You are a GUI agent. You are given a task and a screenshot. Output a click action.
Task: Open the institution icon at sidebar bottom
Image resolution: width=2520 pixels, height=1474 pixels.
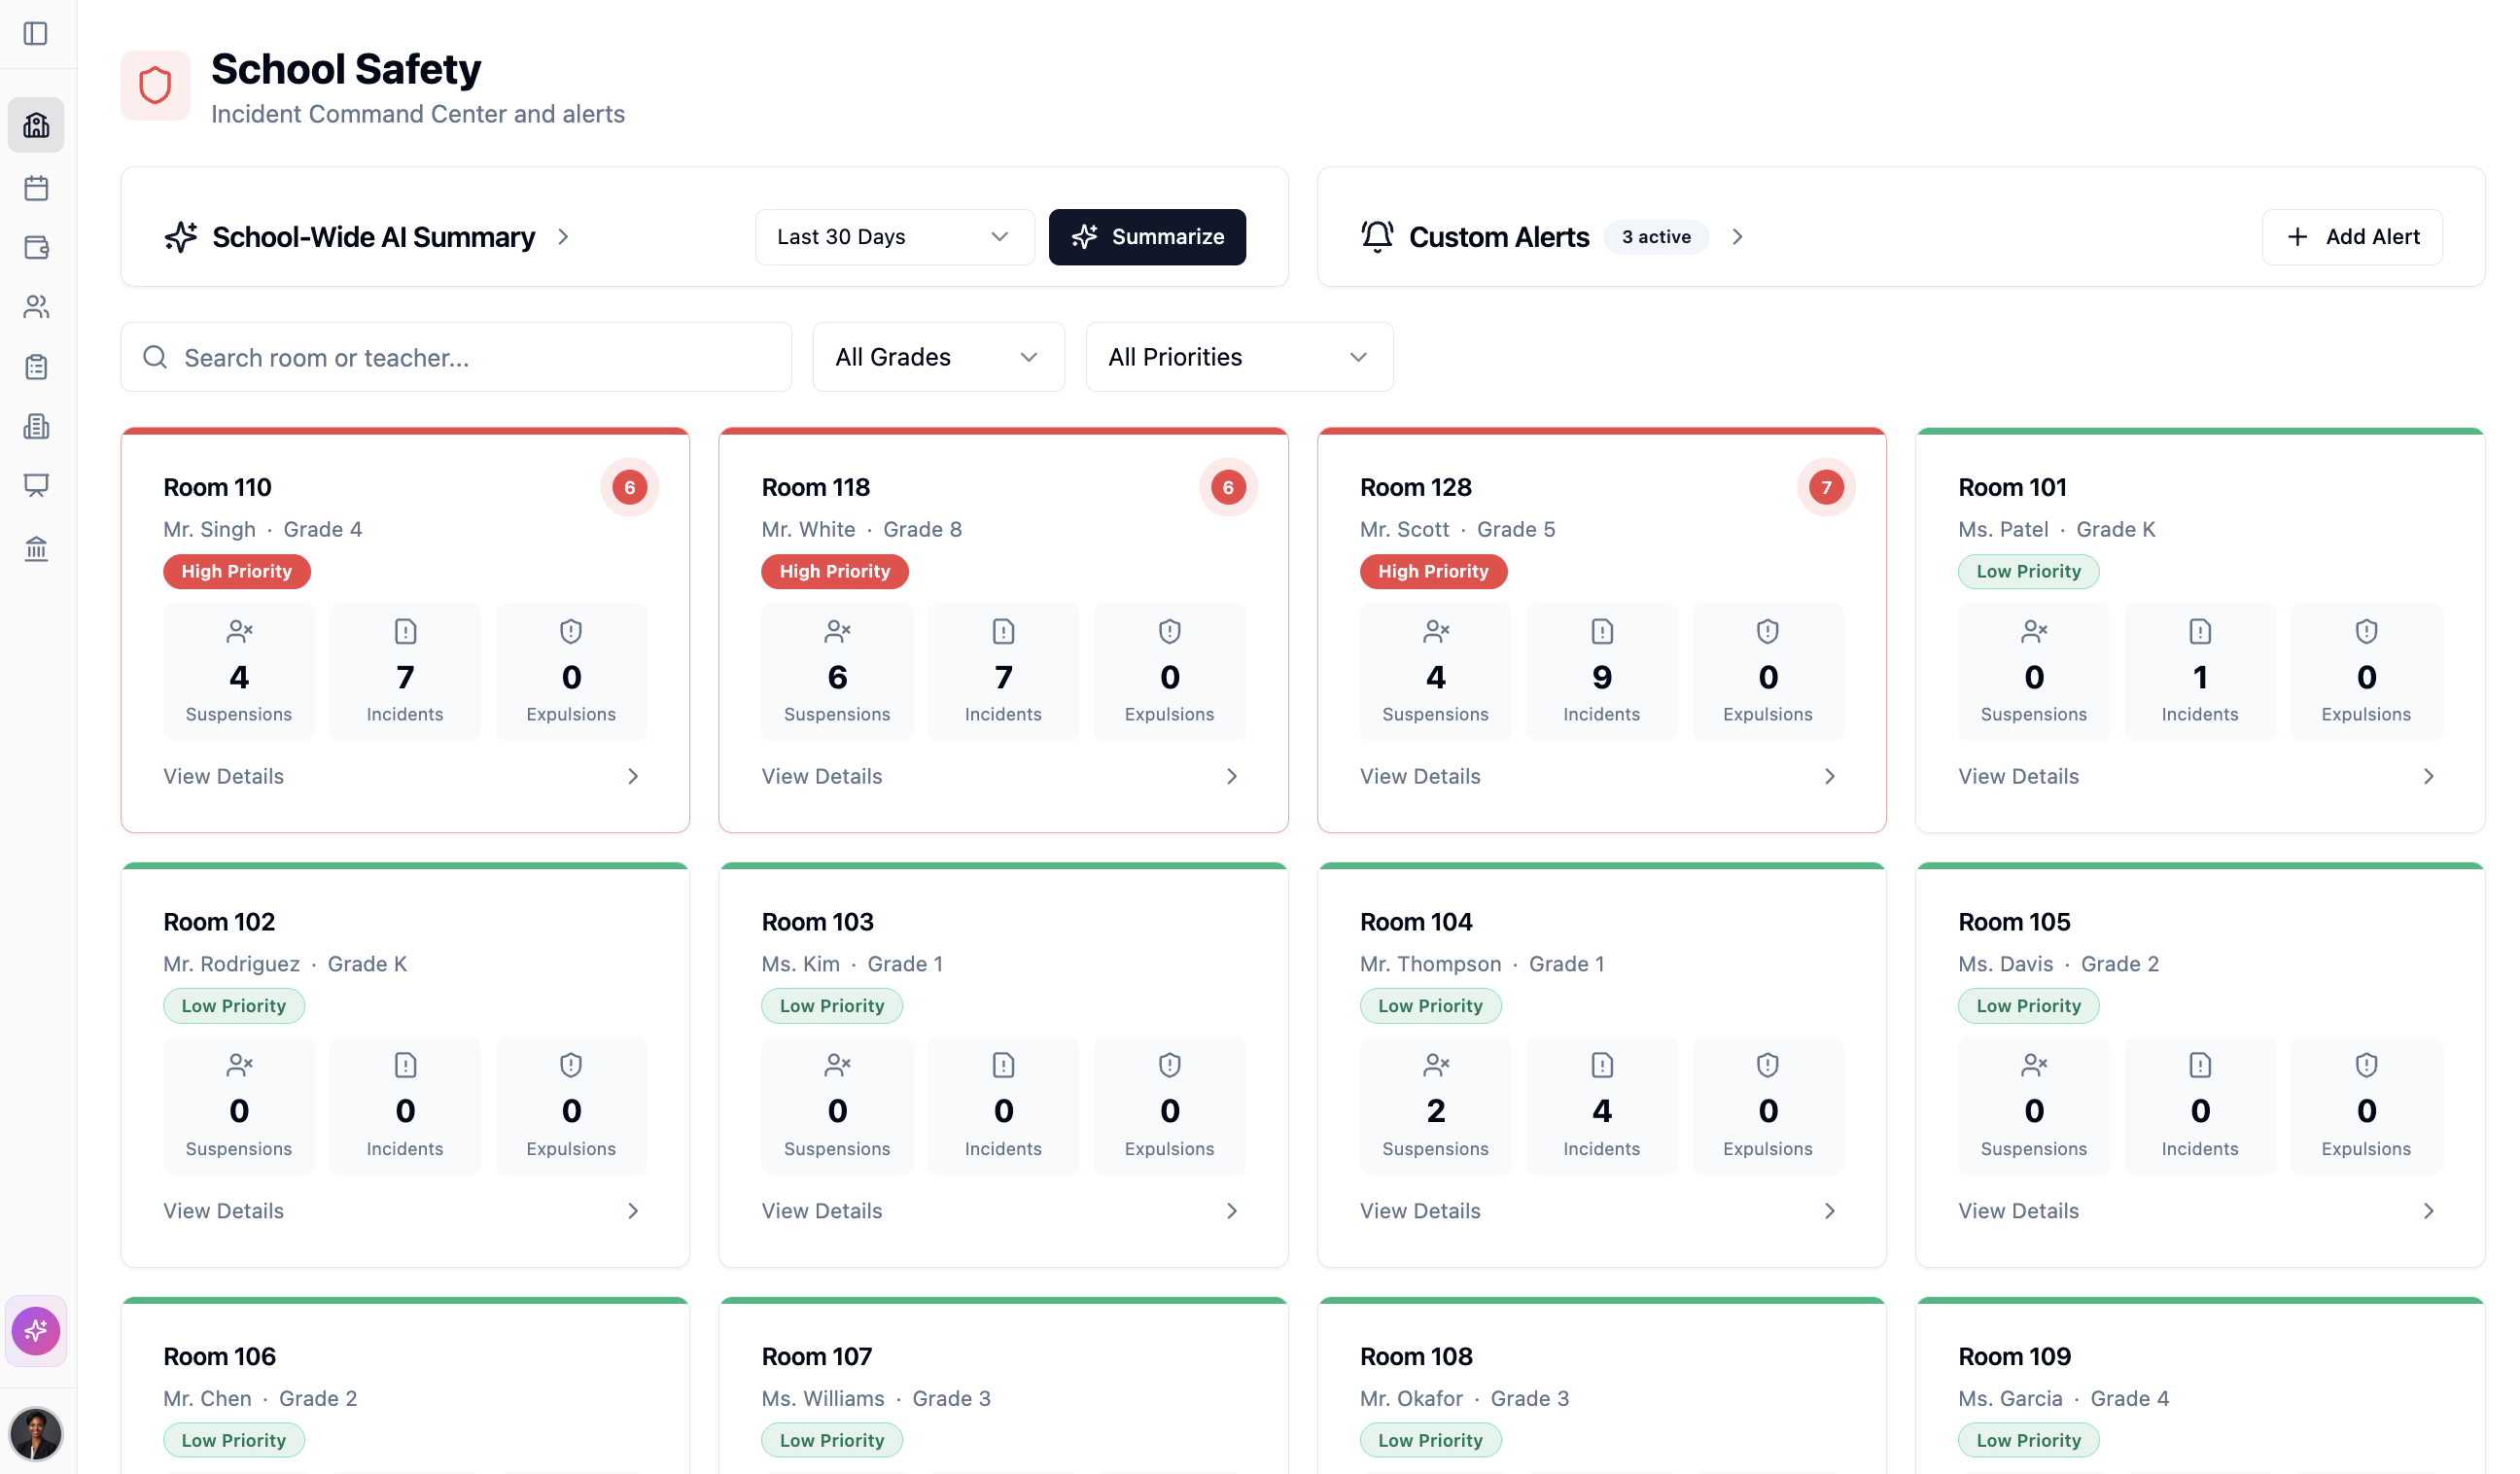(x=36, y=549)
